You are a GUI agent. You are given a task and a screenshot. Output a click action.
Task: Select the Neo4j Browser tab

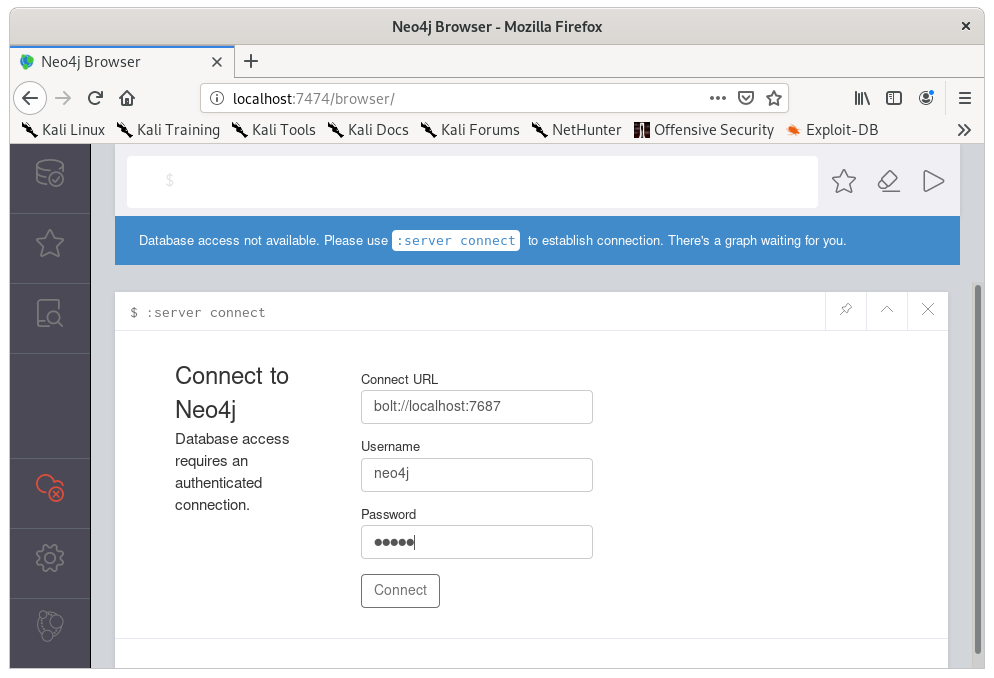pyautogui.click(x=122, y=62)
